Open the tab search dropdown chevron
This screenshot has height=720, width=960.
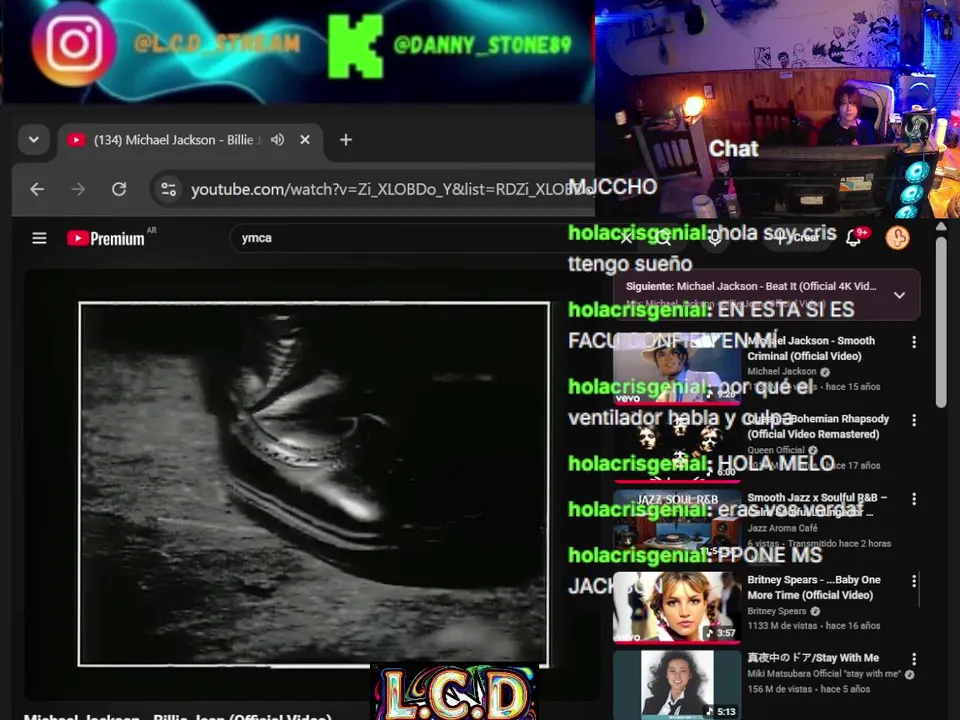pyautogui.click(x=34, y=140)
